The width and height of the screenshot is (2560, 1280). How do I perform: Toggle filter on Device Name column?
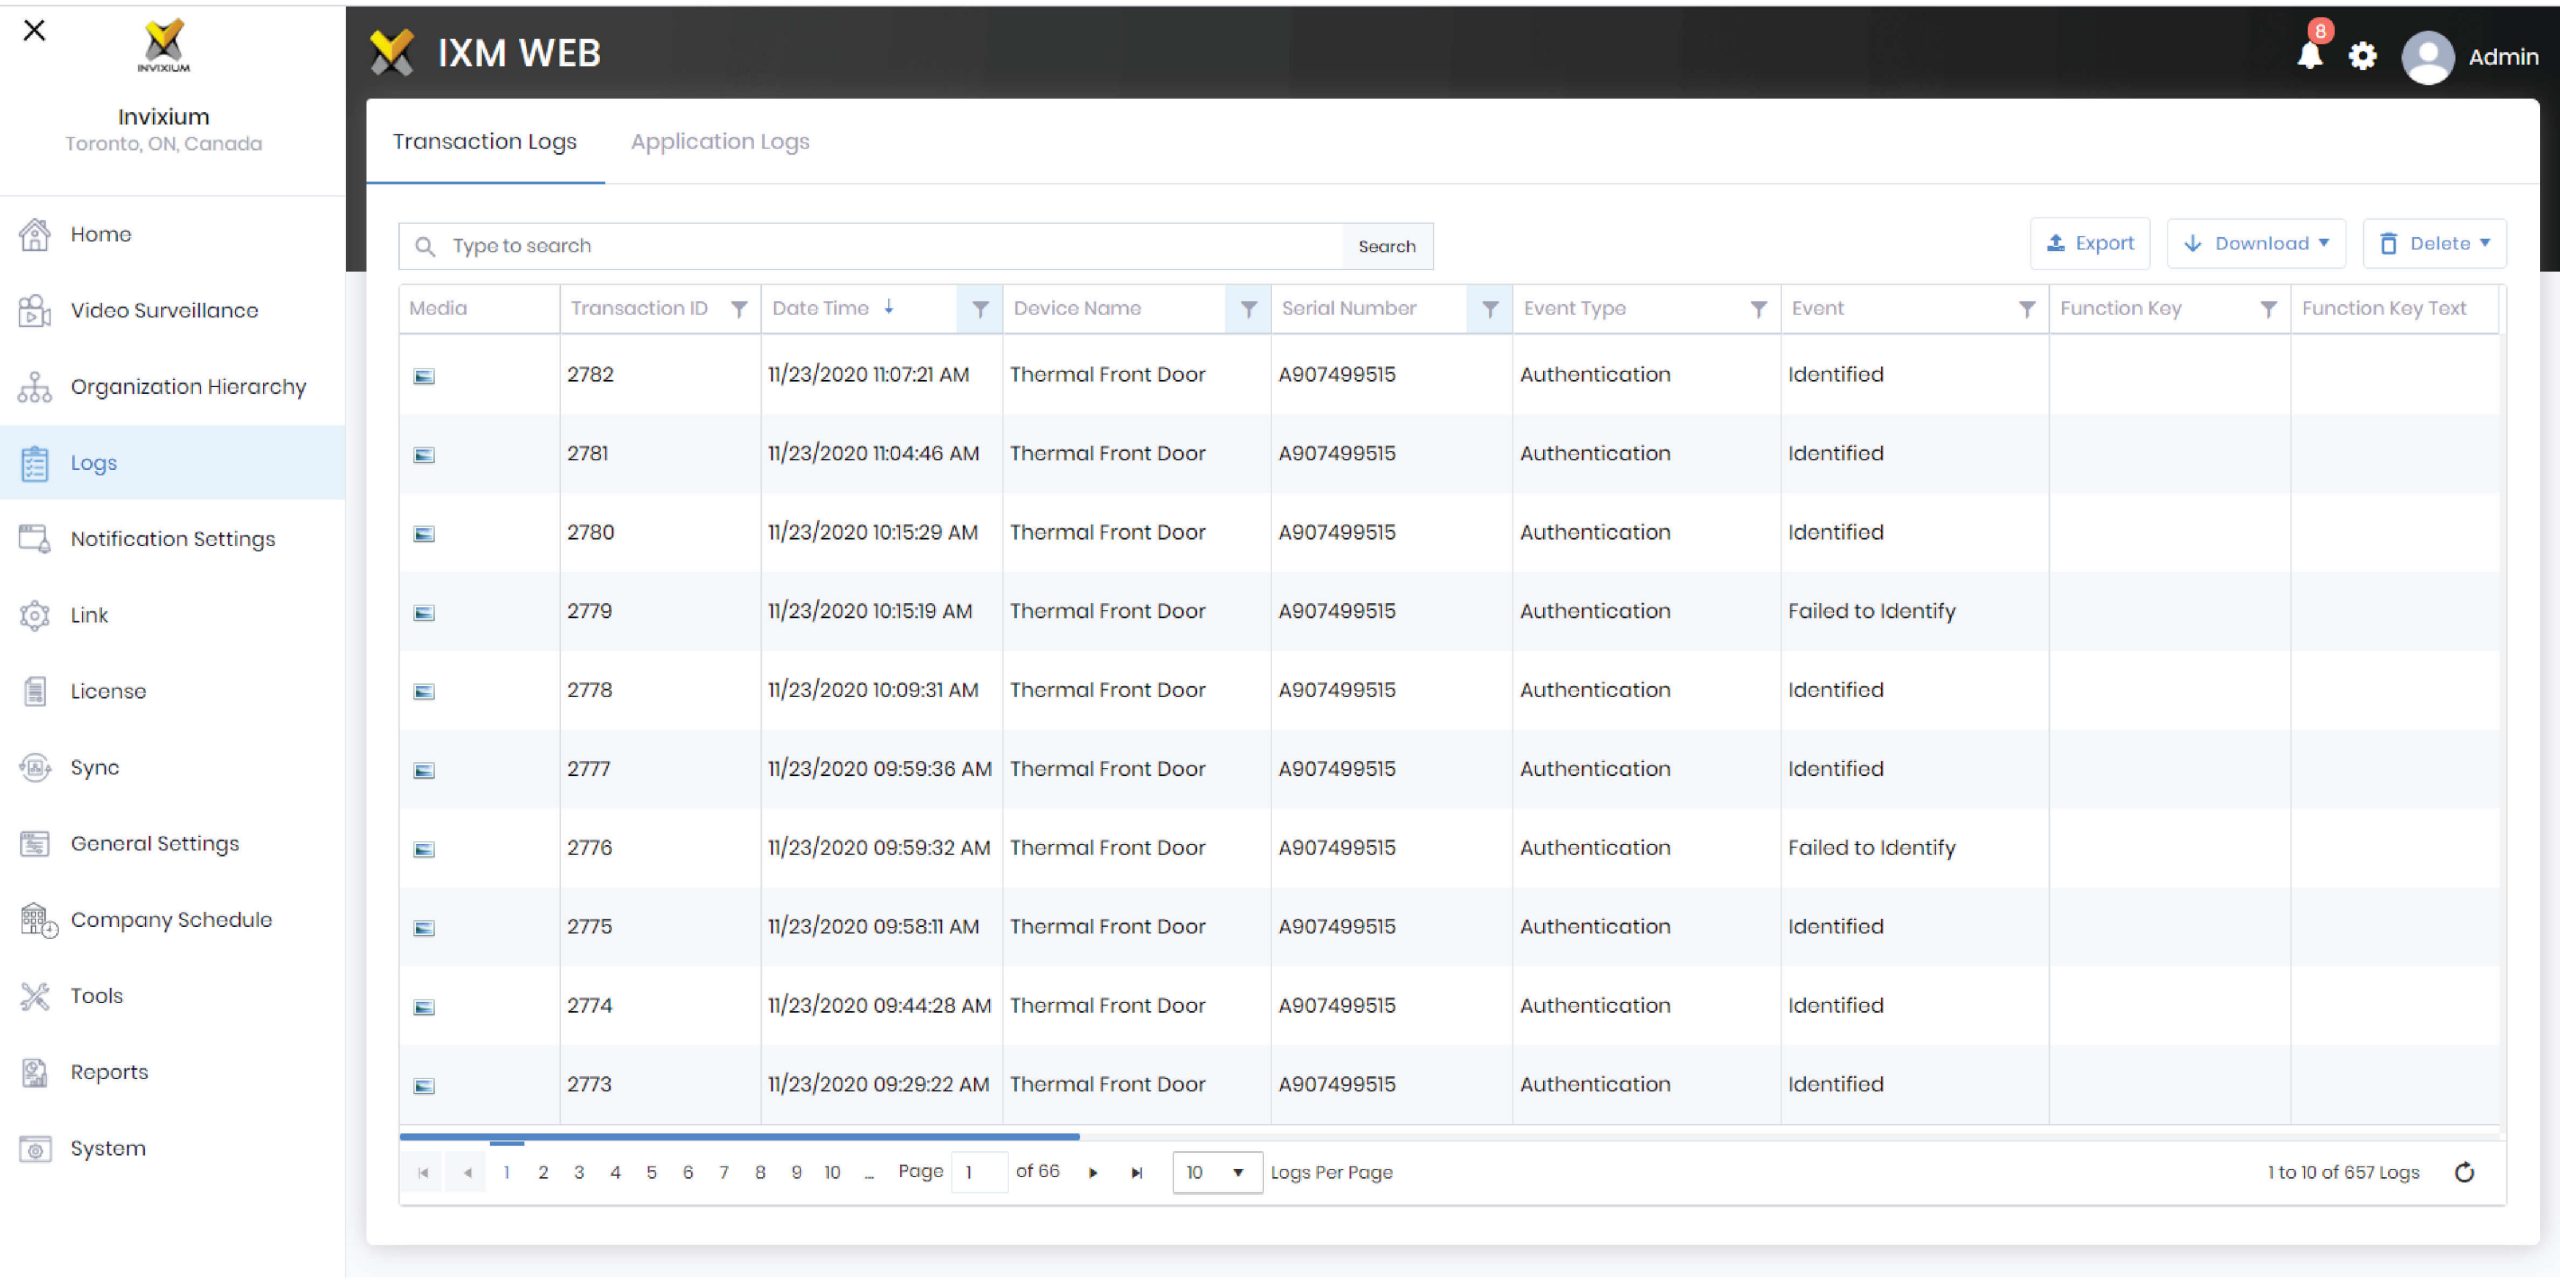click(1247, 309)
